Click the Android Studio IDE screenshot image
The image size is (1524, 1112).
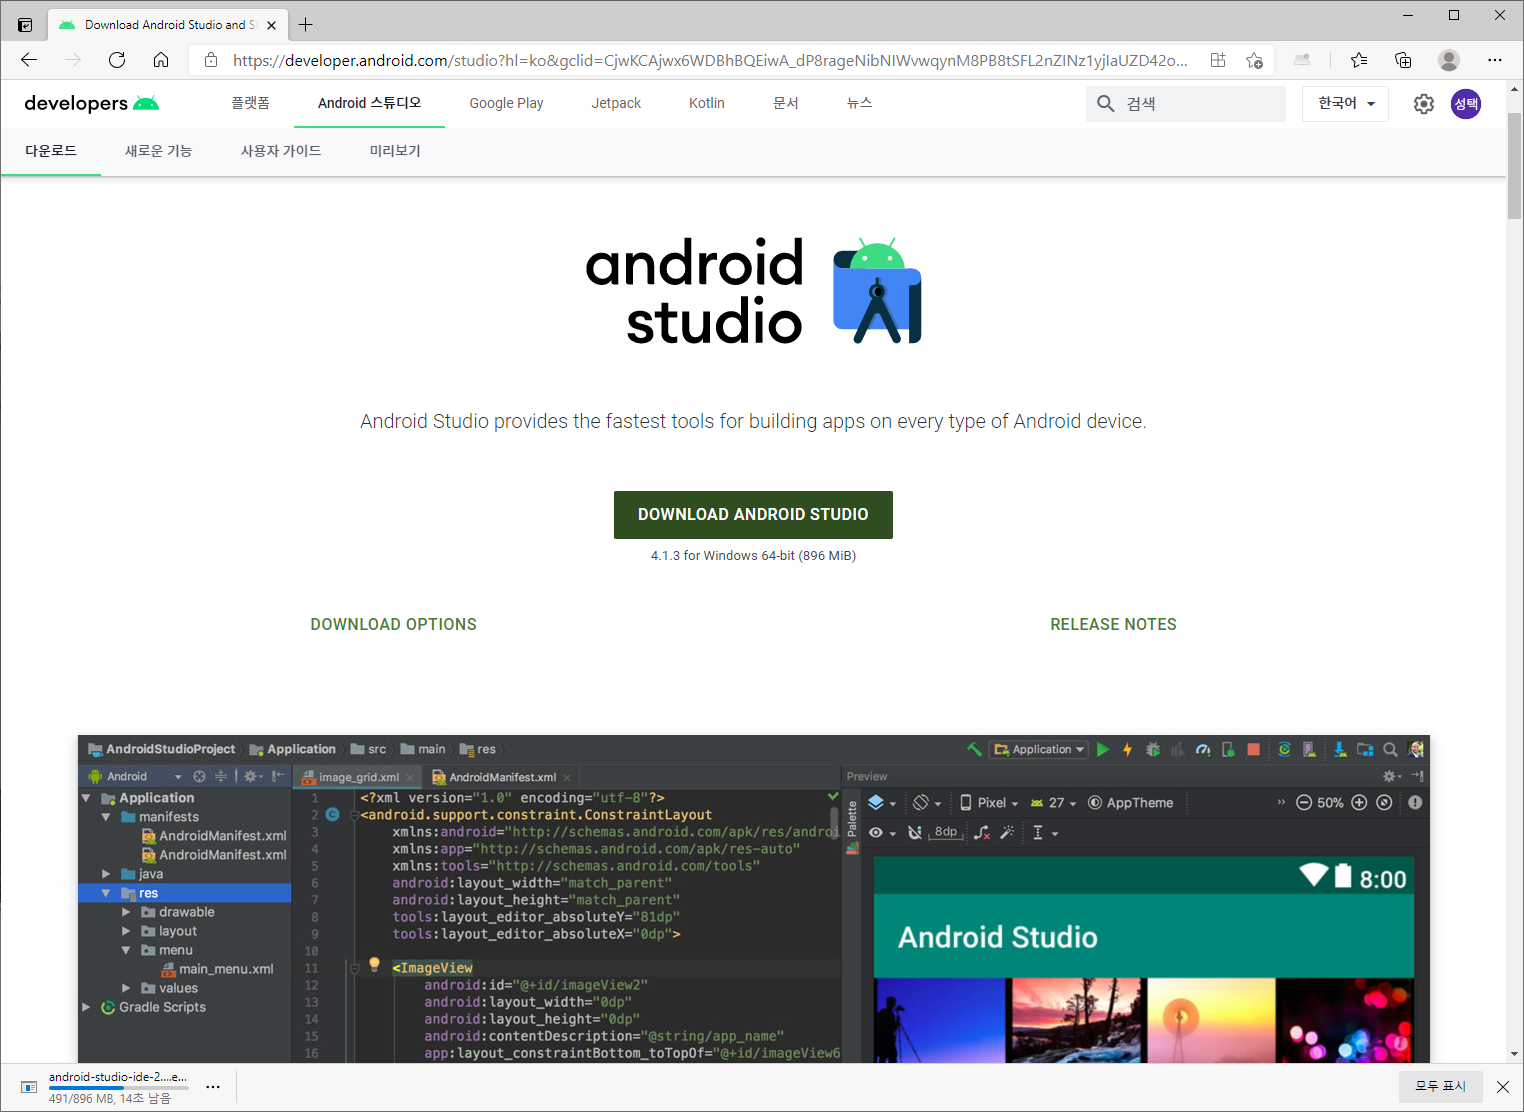754,899
